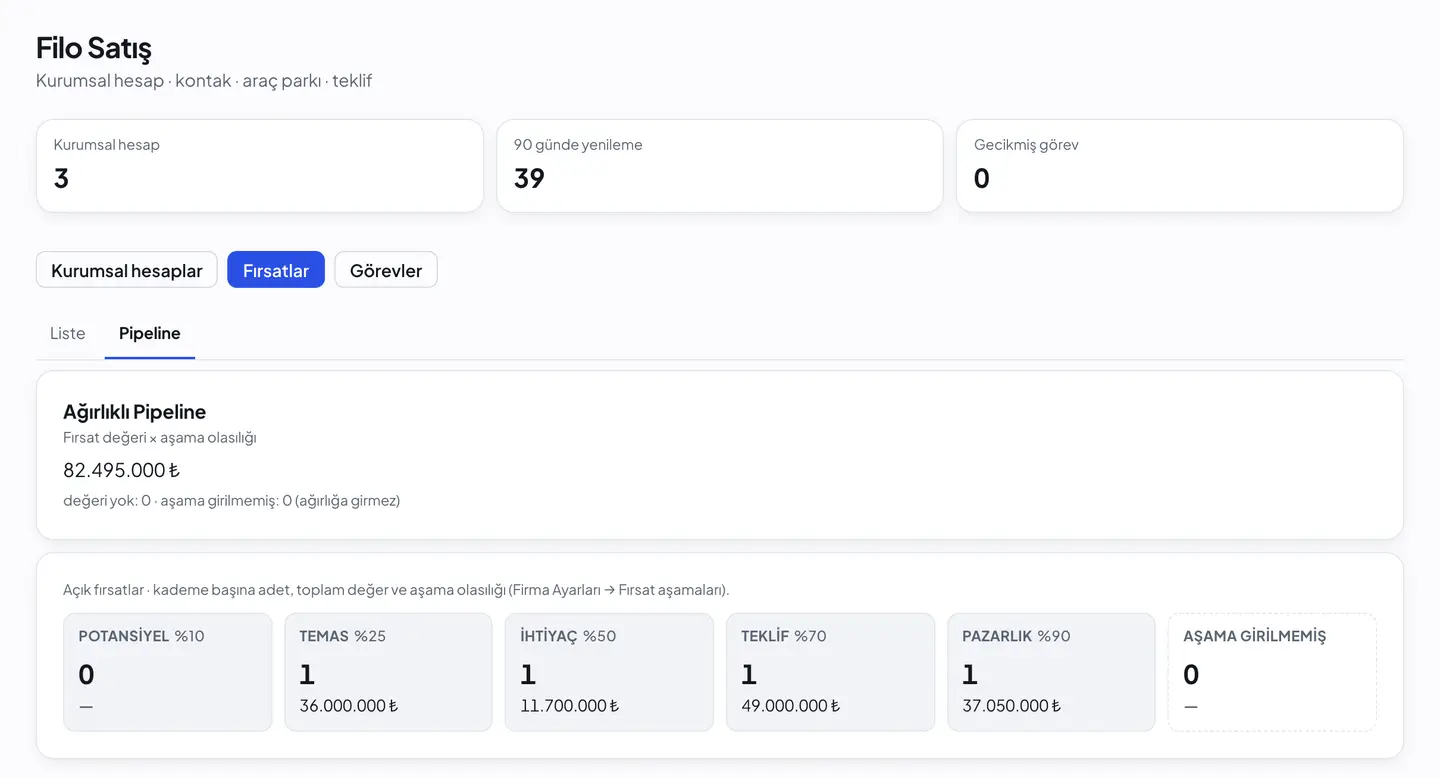
Task: Open the AŞAMA GİRİLMEMİŞ stage card
Action: point(1272,672)
